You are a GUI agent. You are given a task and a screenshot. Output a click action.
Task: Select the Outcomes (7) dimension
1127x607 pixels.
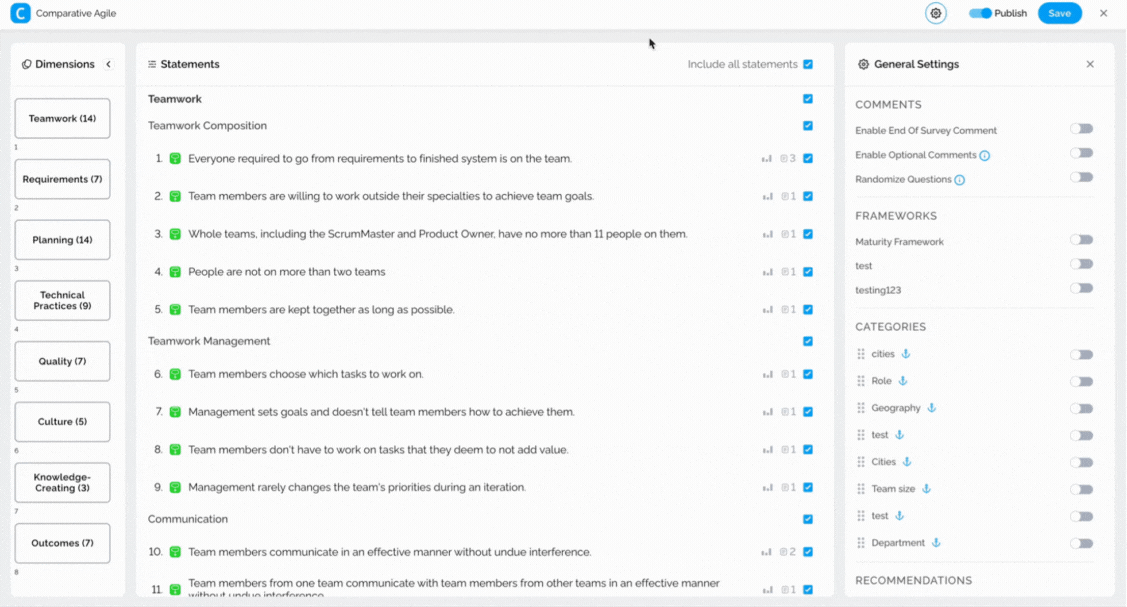click(x=62, y=543)
